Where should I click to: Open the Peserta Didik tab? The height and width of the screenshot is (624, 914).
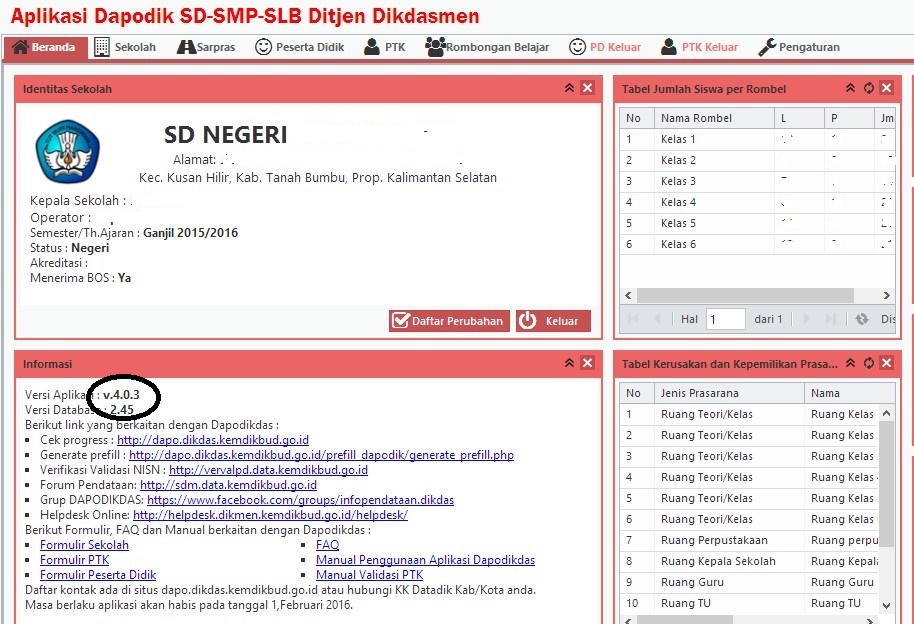pyautogui.click(x=300, y=47)
